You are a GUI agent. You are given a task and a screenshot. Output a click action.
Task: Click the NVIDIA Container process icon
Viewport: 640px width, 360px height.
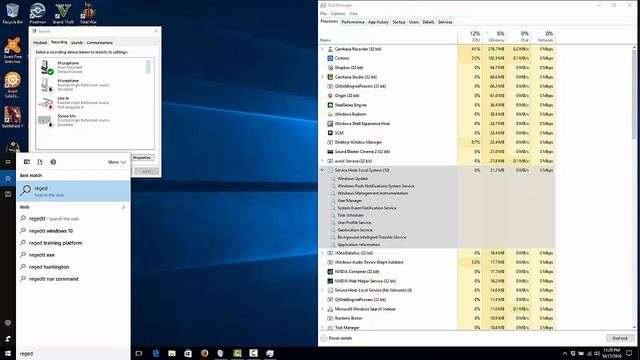[x=330, y=271]
